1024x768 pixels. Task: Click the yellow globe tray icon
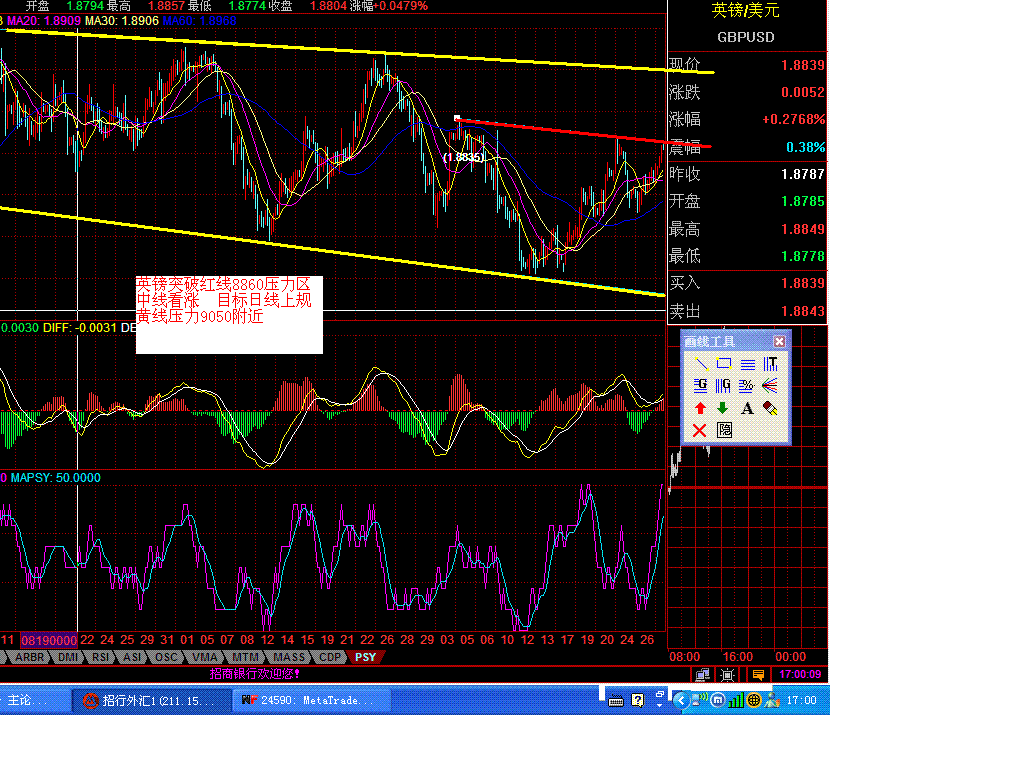pos(754,701)
